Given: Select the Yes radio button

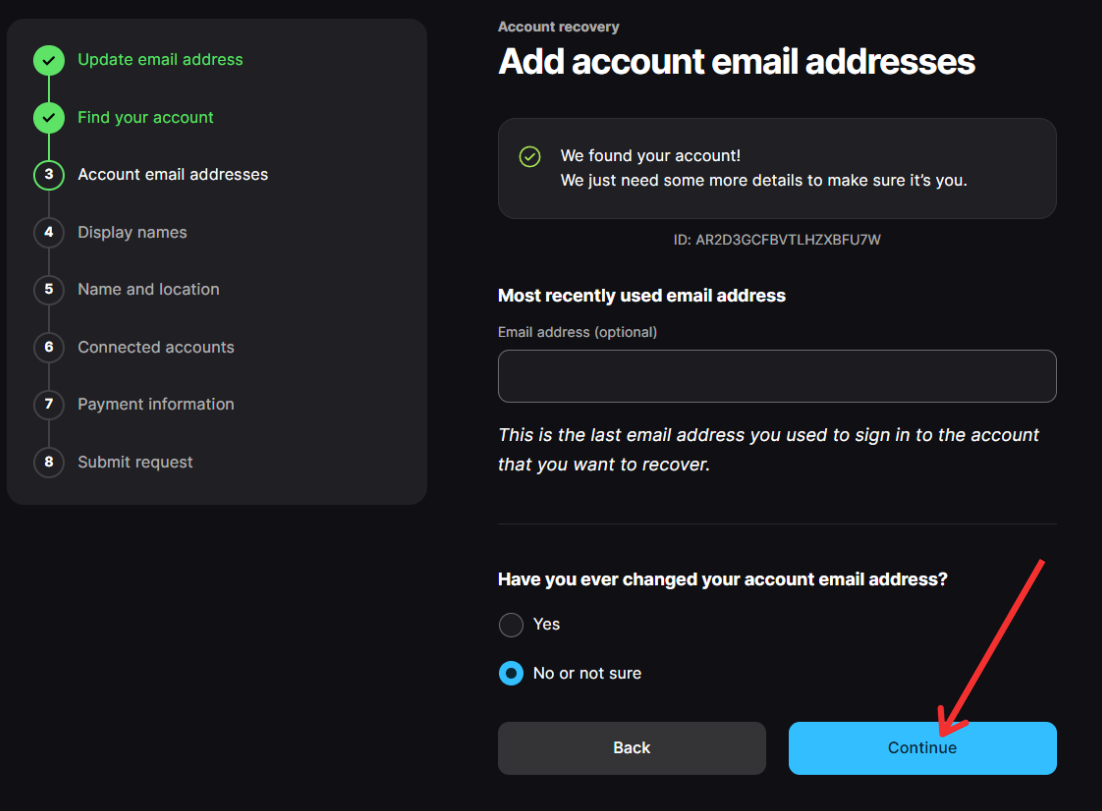Looking at the screenshot, I should (511, 625).
